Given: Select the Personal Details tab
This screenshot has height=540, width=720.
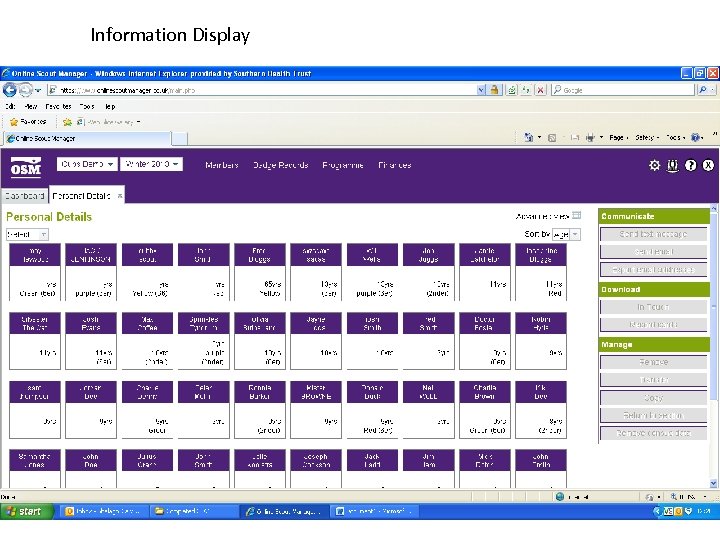Looking at the screenshot, I should 81,196.
